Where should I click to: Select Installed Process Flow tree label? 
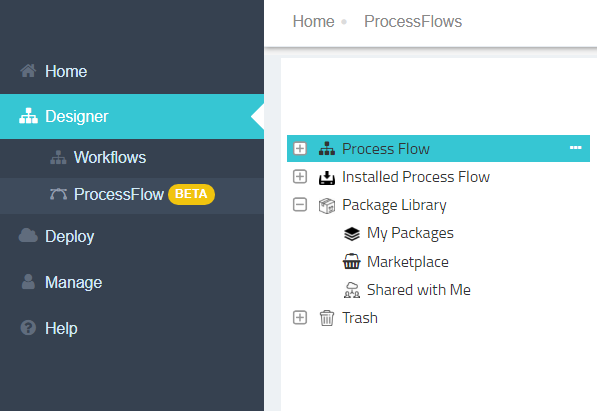pos(416,177)
